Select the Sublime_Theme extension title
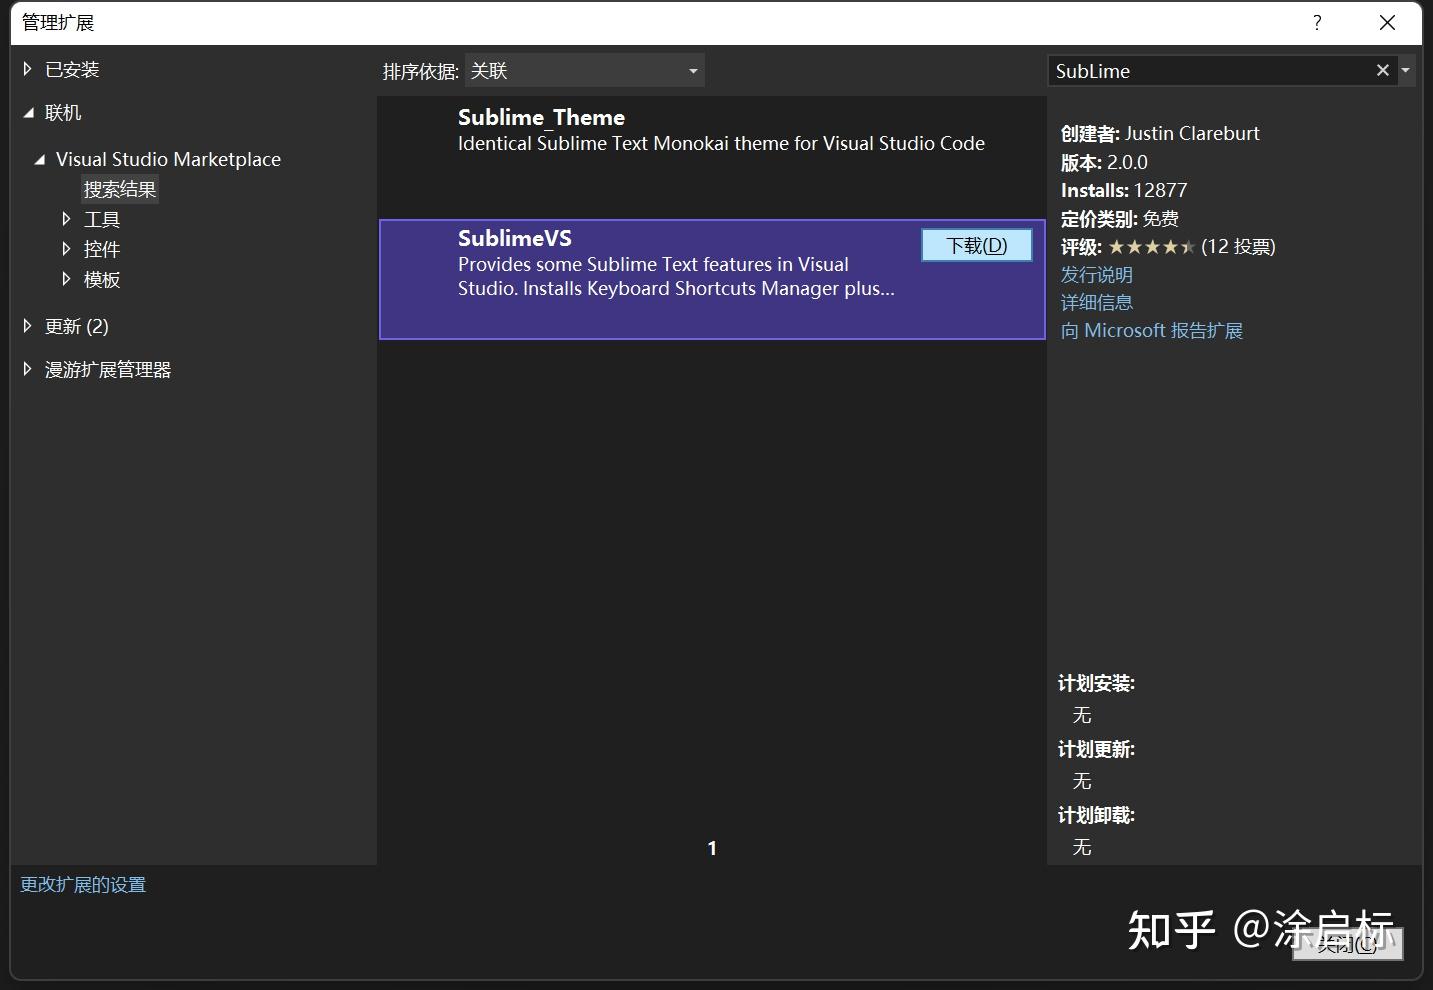The width and height of the screenshot is (1433, 990). click(x=541, y=117)
